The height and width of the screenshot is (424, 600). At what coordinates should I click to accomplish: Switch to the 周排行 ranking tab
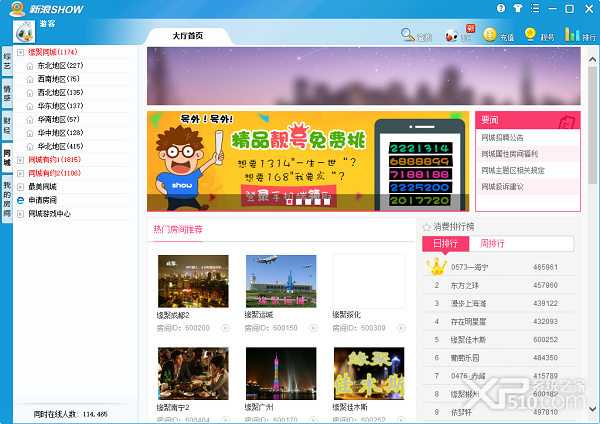click(x=492, y=243)
